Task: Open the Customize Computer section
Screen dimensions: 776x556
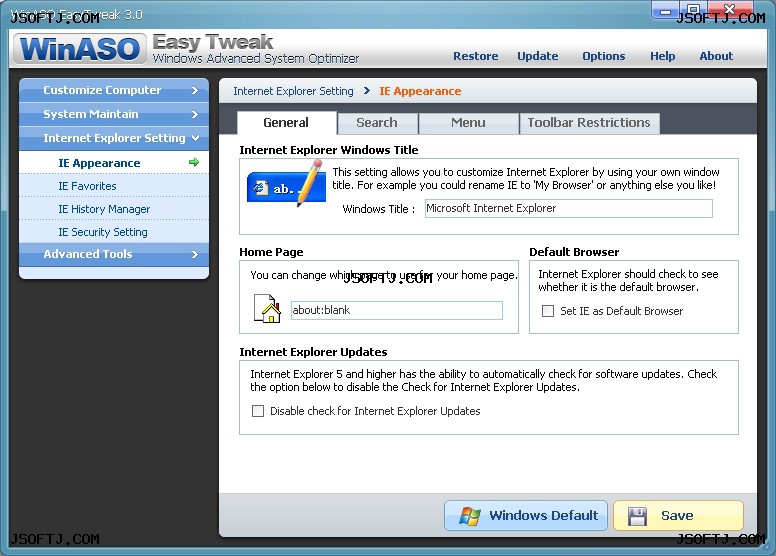Action: 114,90
